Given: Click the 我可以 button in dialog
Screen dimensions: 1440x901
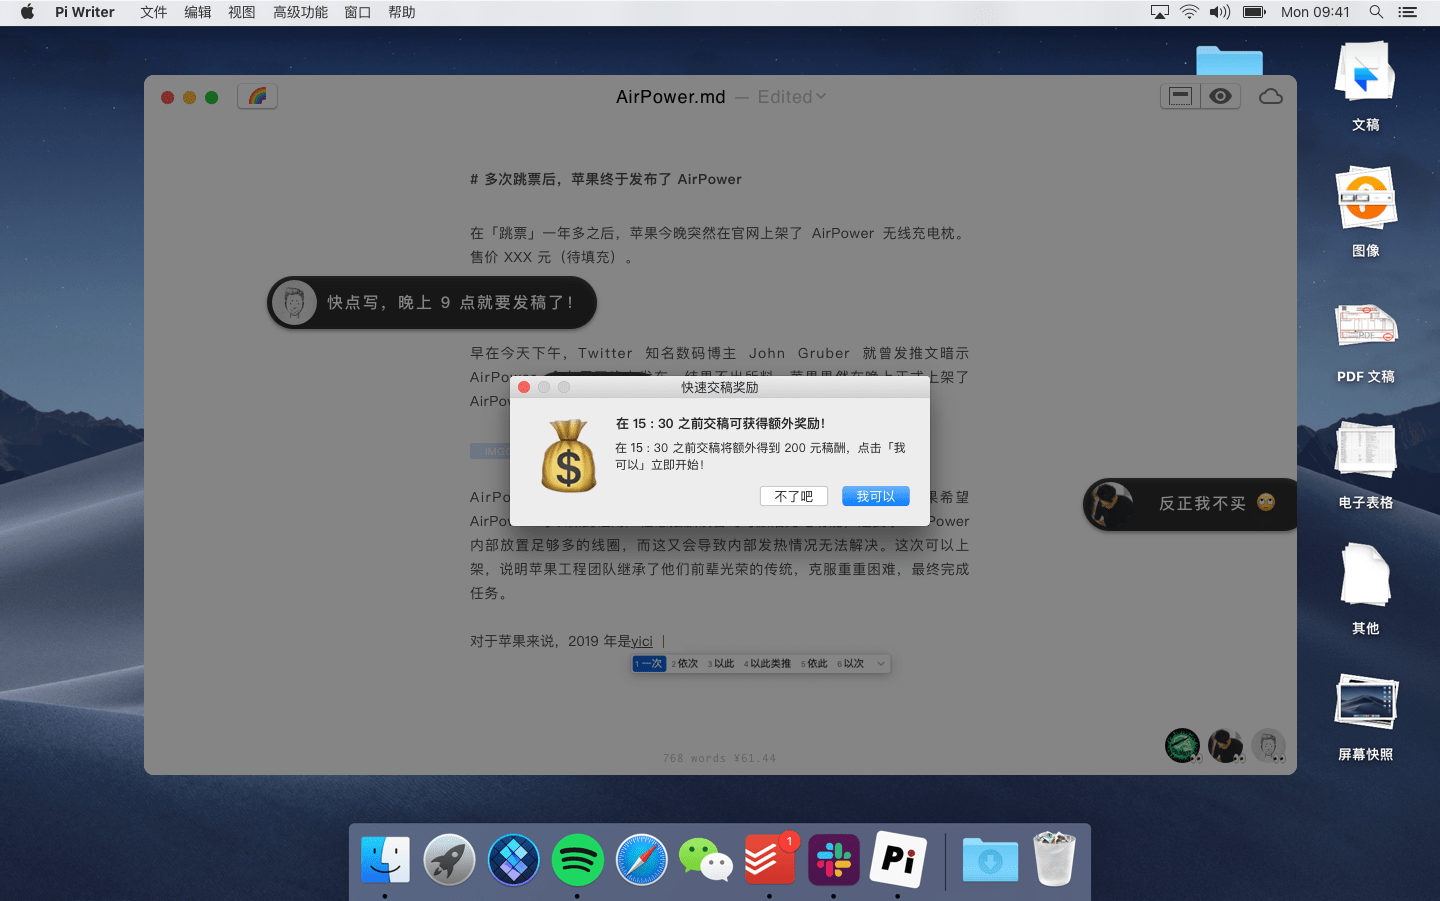Looking at the screenshot, I should [876, 496].
